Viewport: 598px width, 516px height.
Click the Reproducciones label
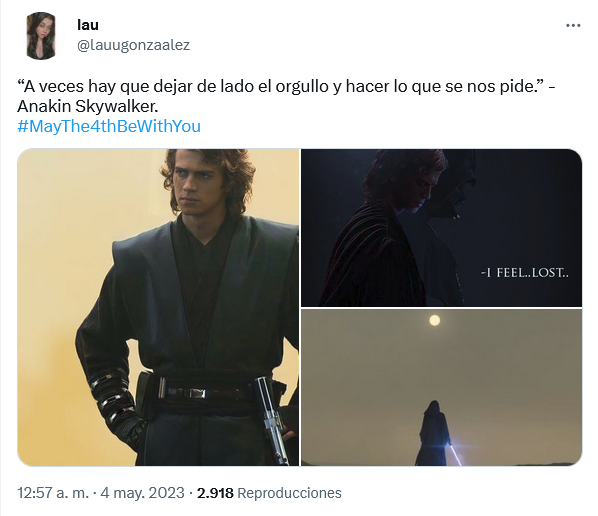click(x=289, y=493)
